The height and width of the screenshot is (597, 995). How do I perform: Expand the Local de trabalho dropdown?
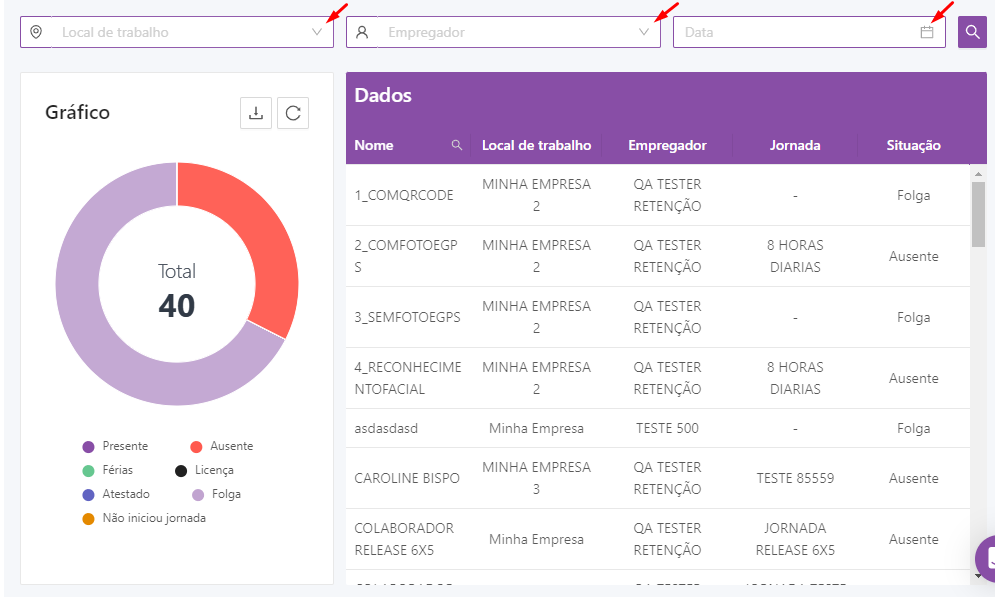tap(317, 32)
